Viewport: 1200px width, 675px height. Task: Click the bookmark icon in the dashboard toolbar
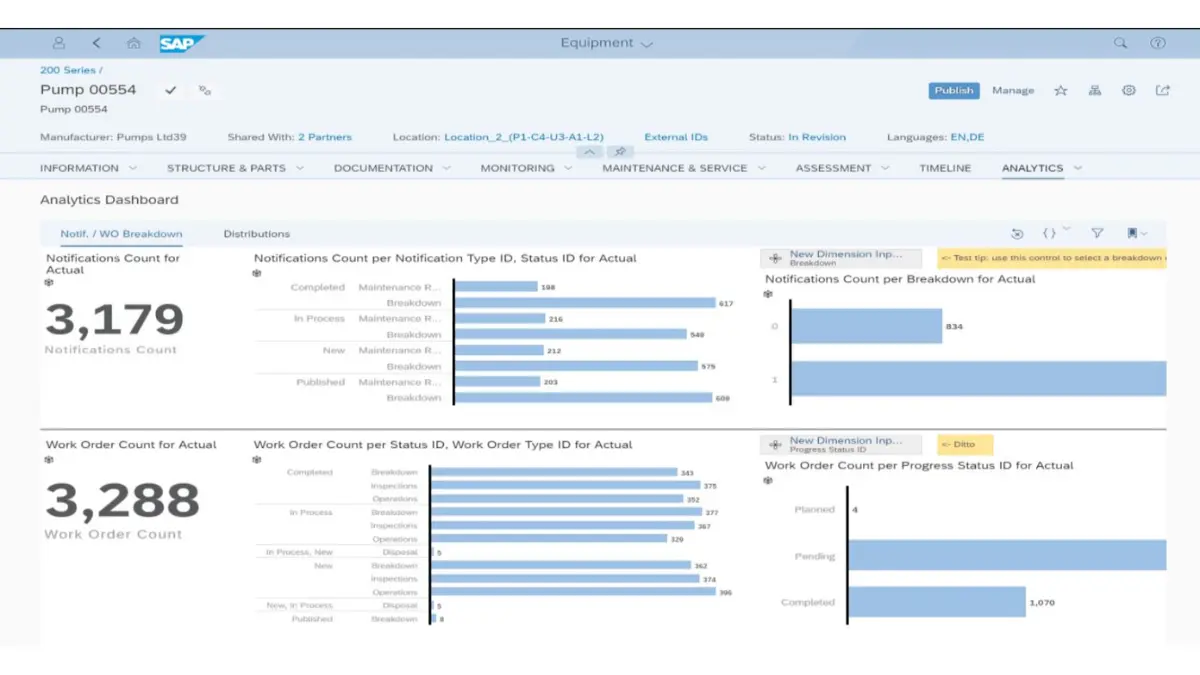coord(1133,233)
